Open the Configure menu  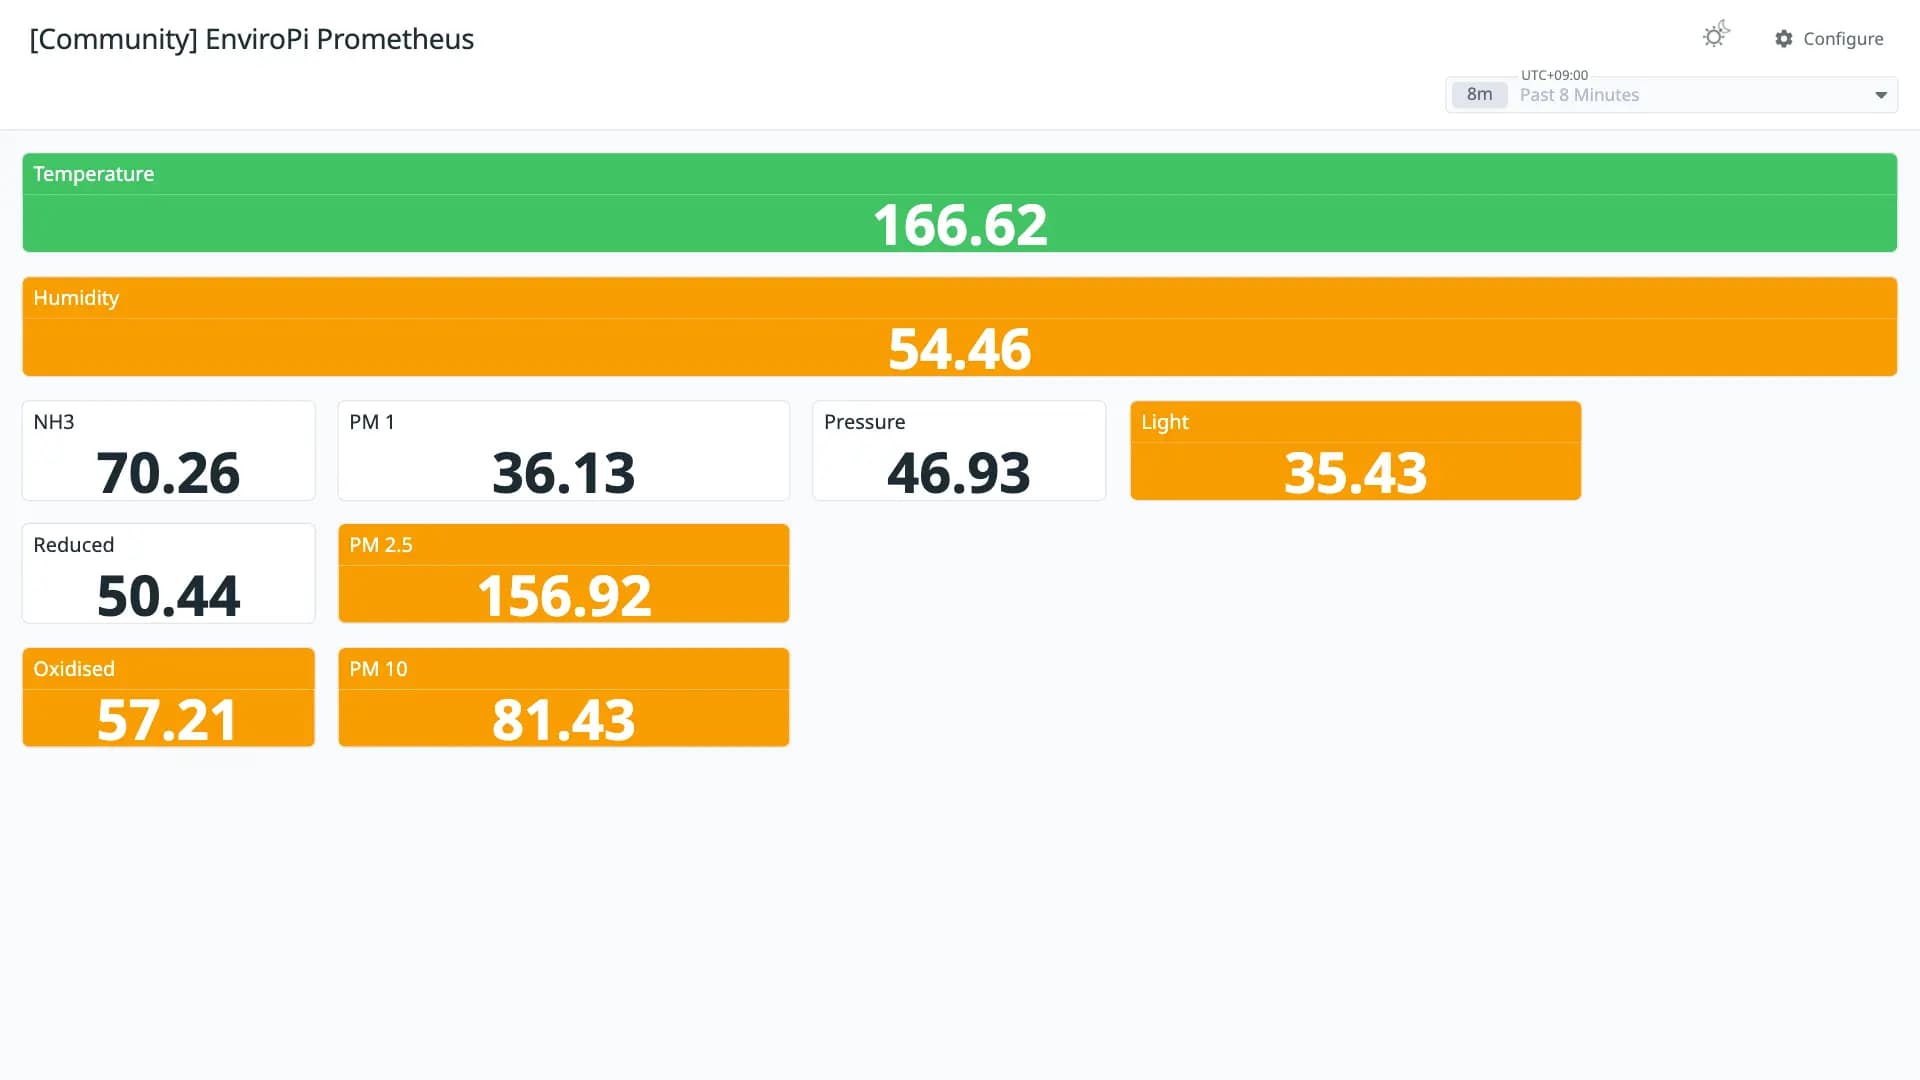click(1829, 39)
